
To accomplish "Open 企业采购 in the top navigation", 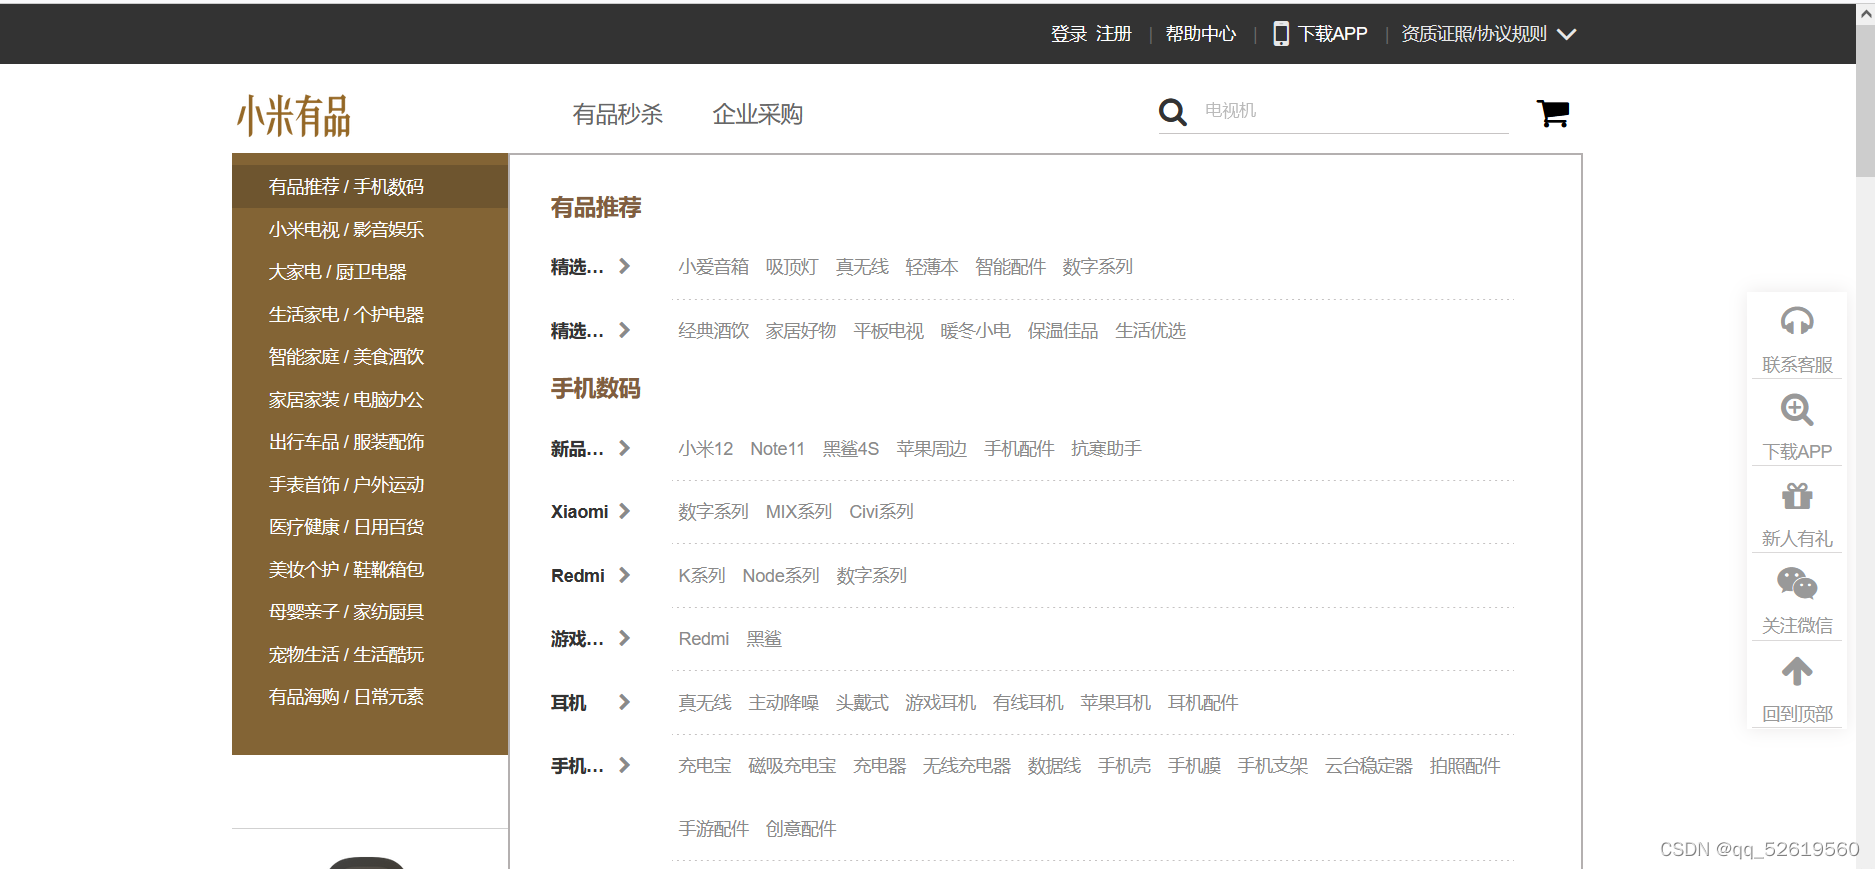I will click(758, 114).
